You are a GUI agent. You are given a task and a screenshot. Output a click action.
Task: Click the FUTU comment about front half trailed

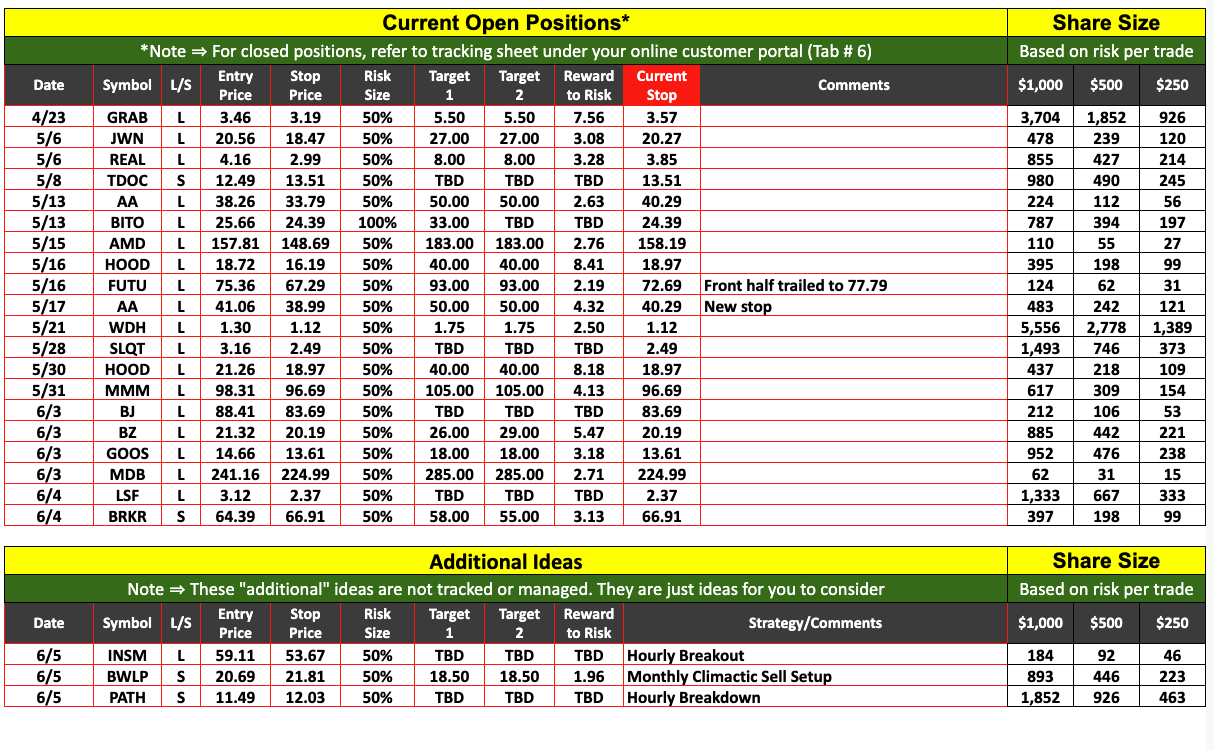click(x=795, y=285)
